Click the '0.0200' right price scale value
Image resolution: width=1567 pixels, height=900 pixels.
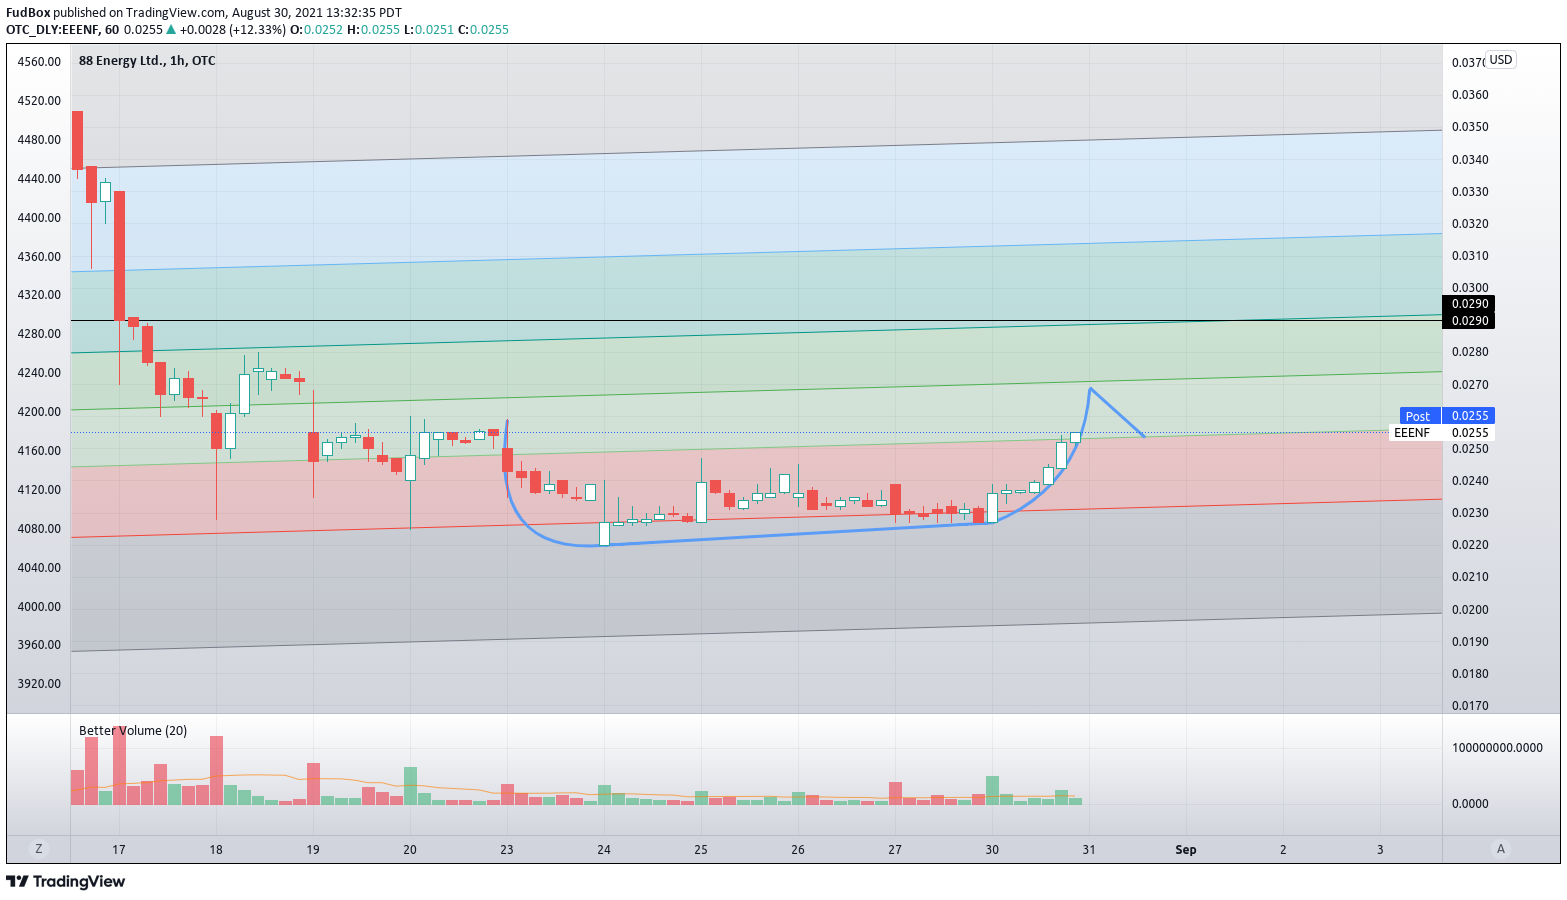(1470, 610)
